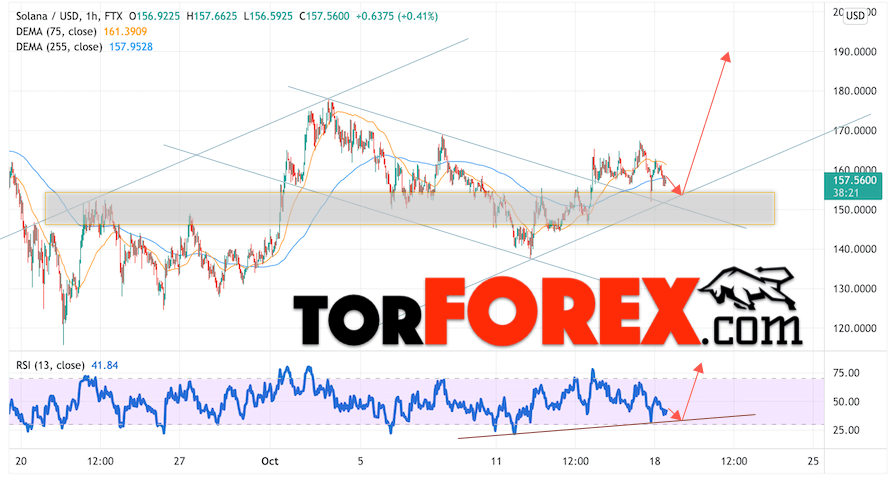Click the 180.0000 price axis label
Image resolution: width=896 pixels, height=480 pixels.
click(x=854, y=91)
